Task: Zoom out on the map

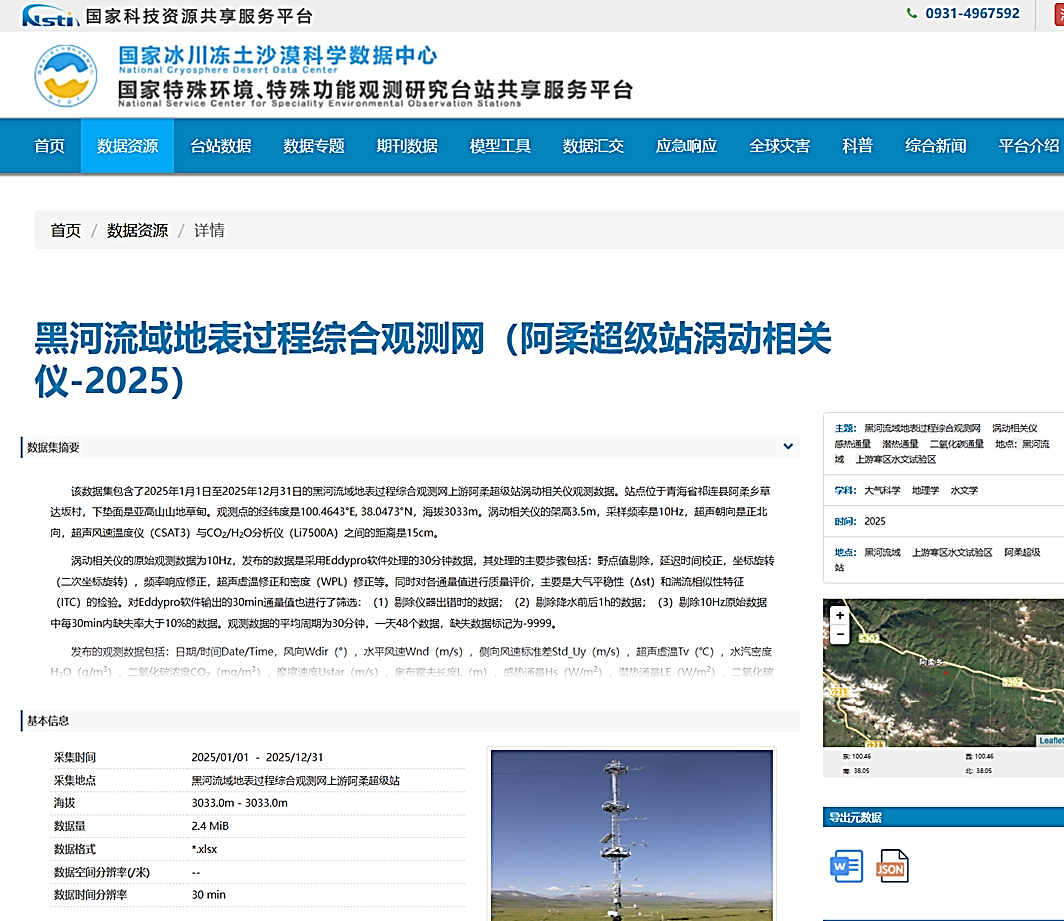Action: click(x=840, y=634)
